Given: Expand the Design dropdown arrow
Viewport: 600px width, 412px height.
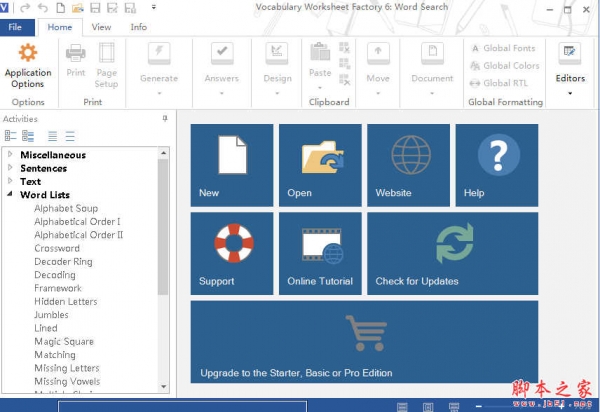Looking at the screenshot, I should 277,93.
